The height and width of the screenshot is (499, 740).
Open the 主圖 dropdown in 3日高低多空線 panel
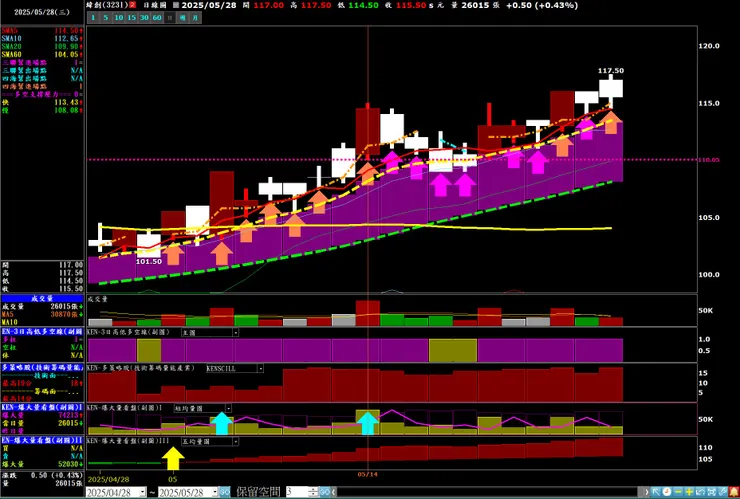(210, 332)
